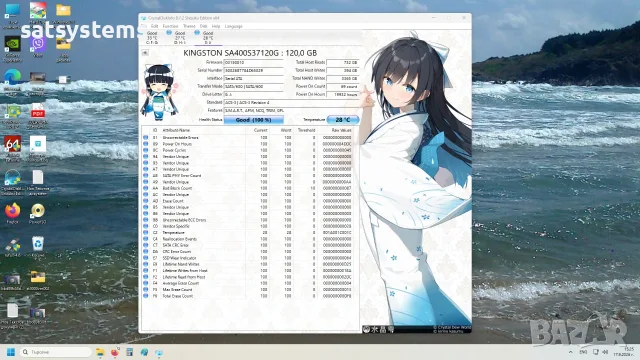The image size is (640, 360).
Task: Select the second disk tab showing 27 °C
Action: pos(180,38)
